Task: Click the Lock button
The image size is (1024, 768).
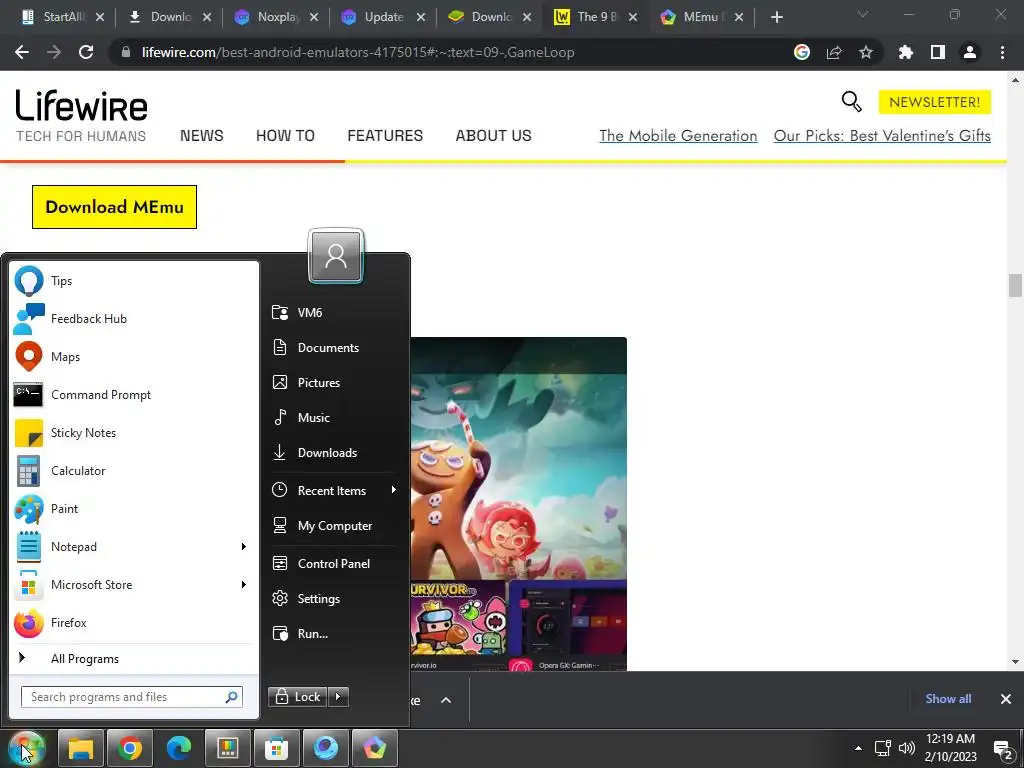Action: pyautogui.click(x=298, y=697)
